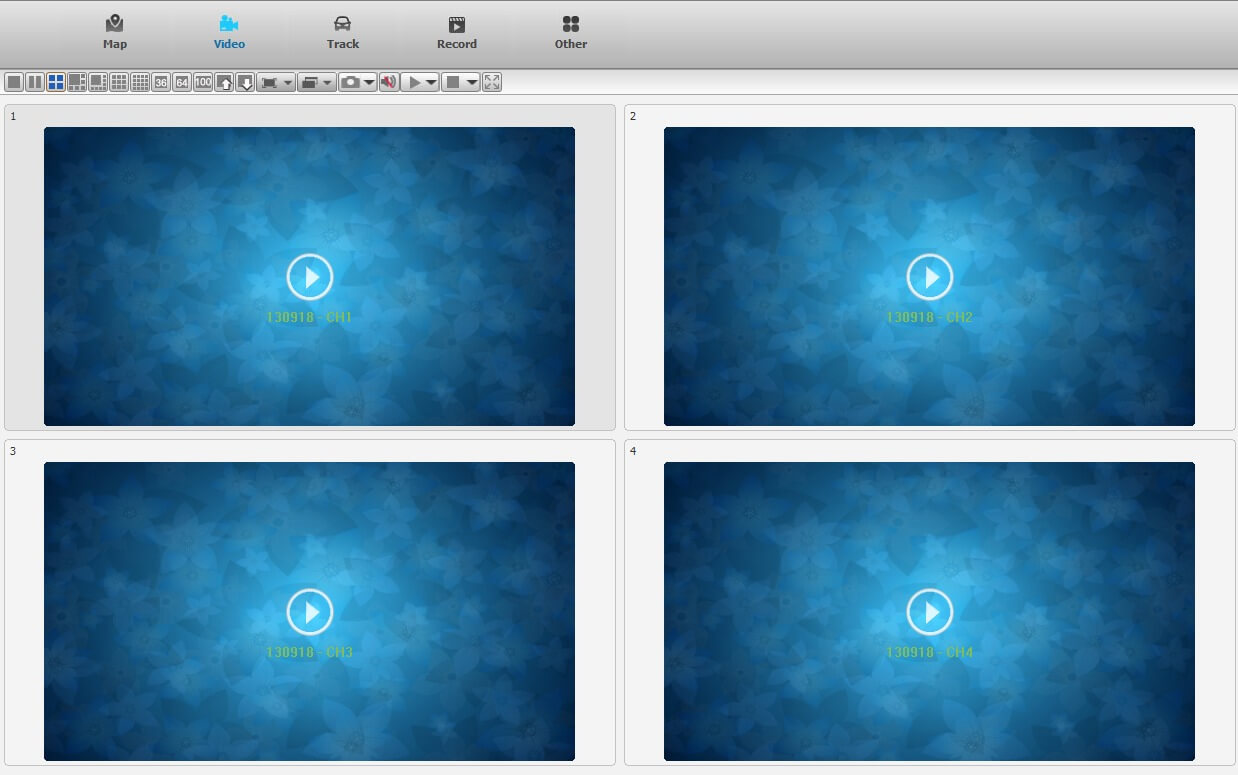Viewport: 1238px width, 775px height.
Task: Select the 3x3 nine-window grid layout
Action: point(119,82)
